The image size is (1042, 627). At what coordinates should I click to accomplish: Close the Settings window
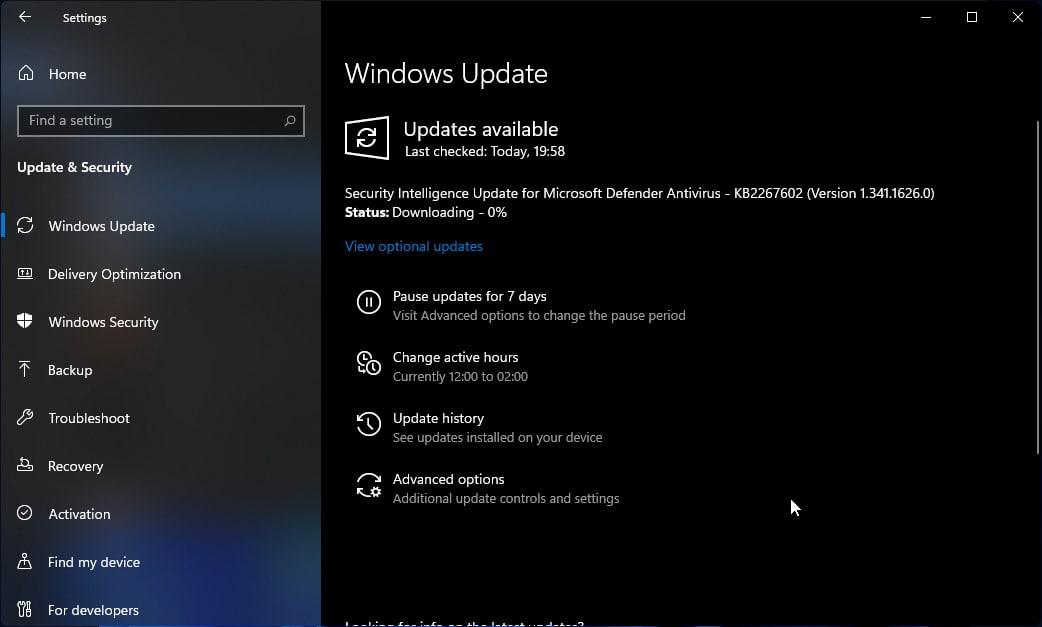tap(1017, 17)
